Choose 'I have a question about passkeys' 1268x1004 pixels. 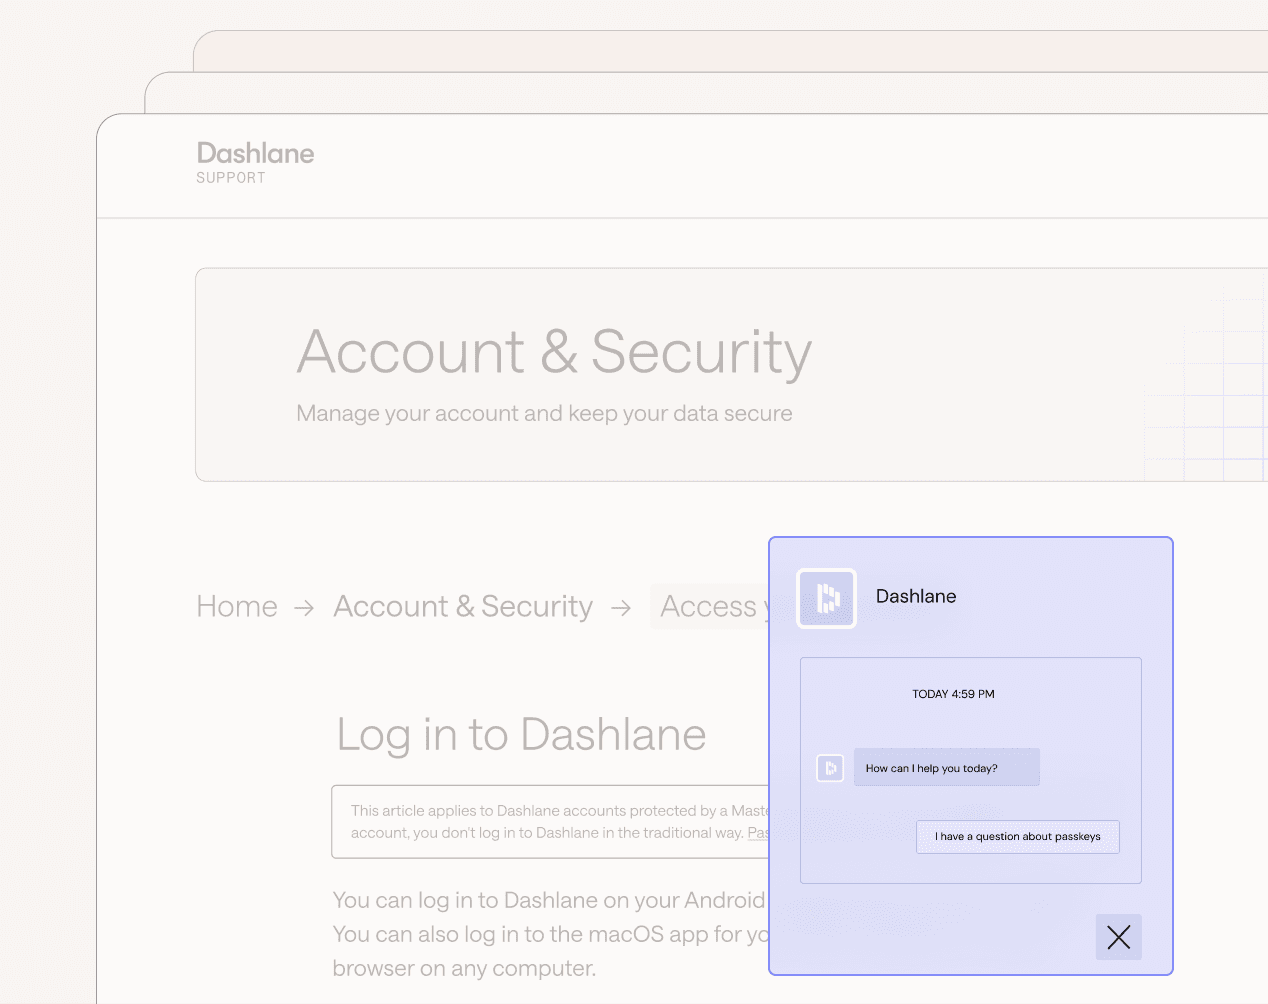pos(1018,836)
